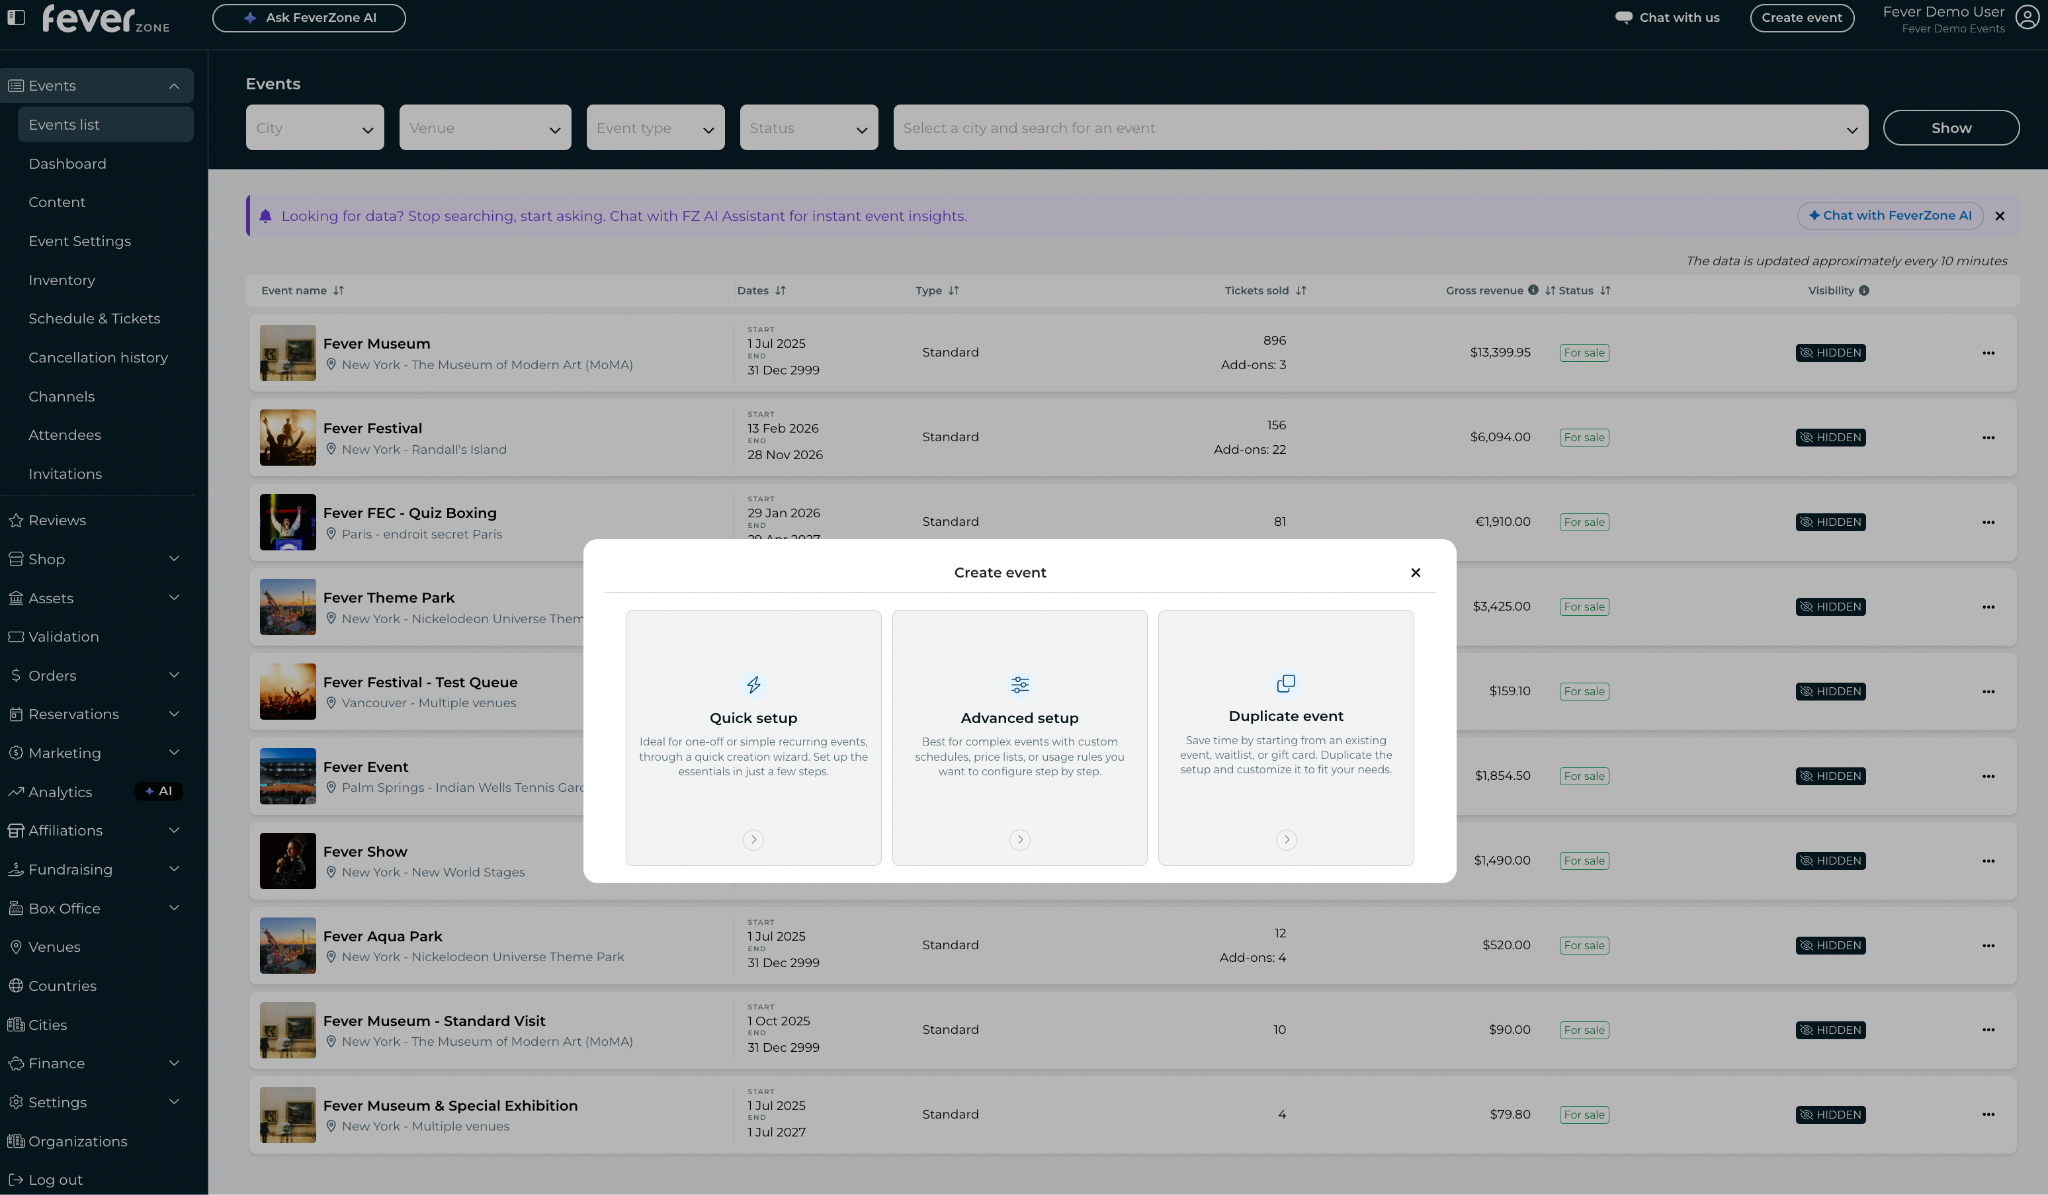The height and width of the screenshot is (1195, 2048).
Task: Click the event search field
Action: click(x=1380, y=128)
